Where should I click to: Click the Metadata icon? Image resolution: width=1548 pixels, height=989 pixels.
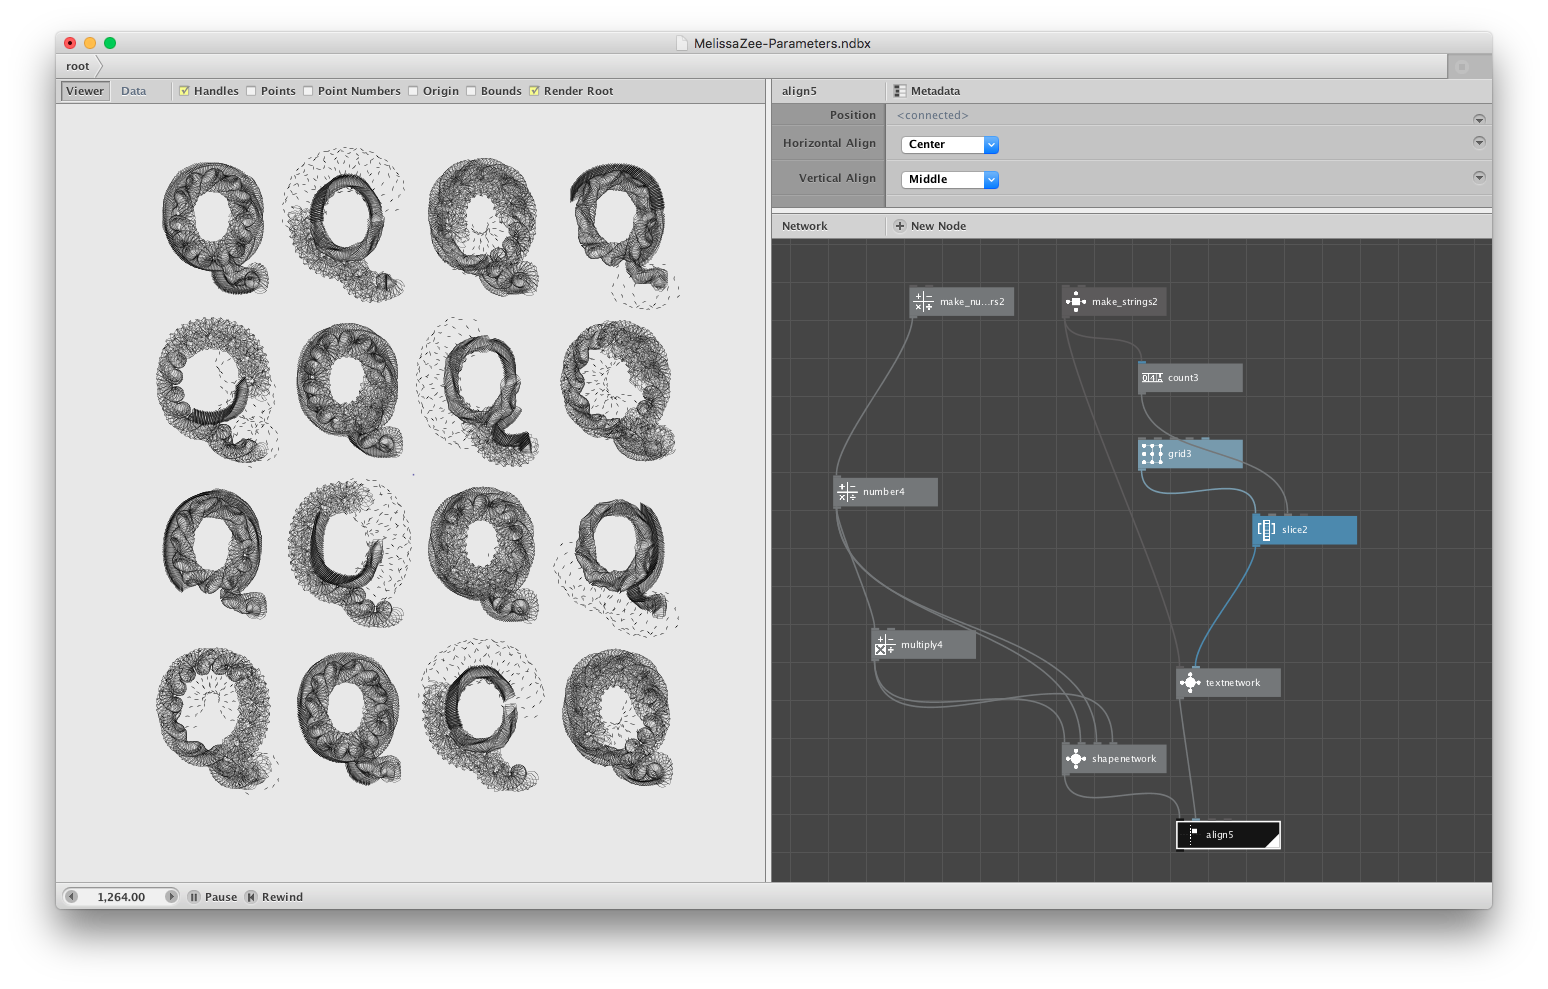pos(900,91)
